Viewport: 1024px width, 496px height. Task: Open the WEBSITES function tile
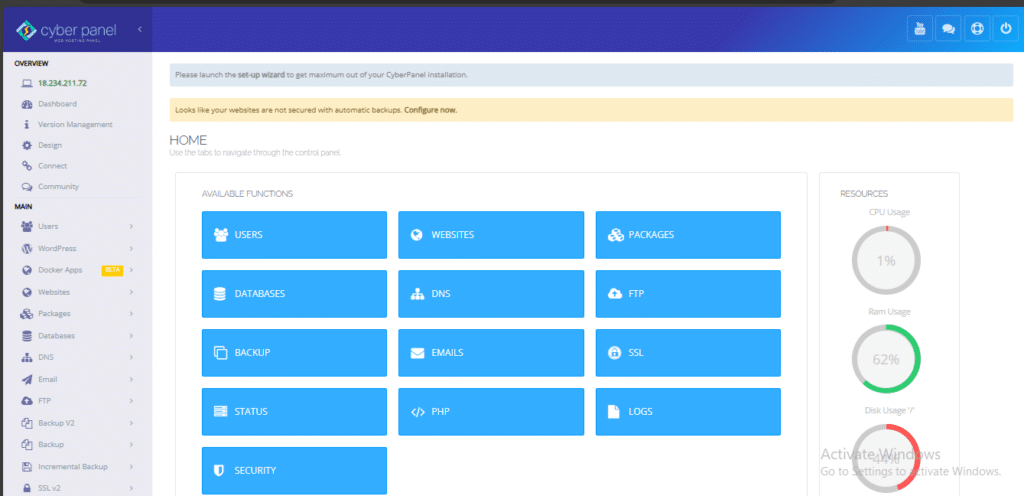click(491, 235)
